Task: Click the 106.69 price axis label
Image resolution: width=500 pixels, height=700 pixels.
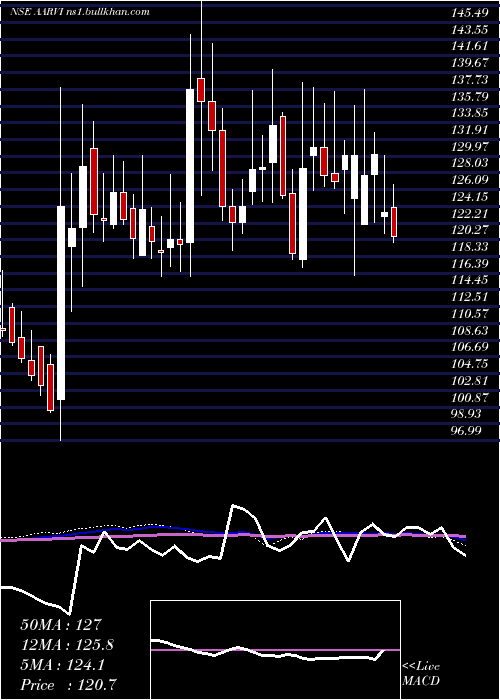Action: [469, 347]
